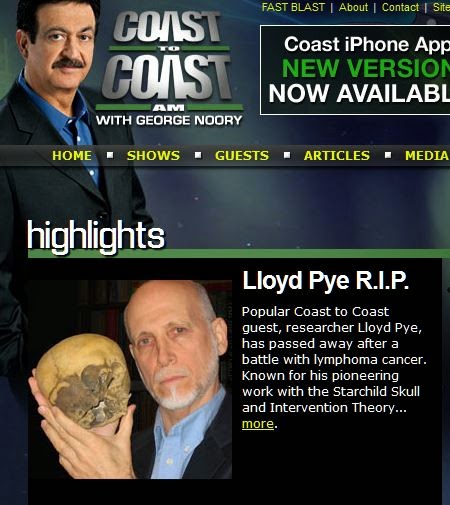Follow the 'more' link after article summary

[258, 424]
